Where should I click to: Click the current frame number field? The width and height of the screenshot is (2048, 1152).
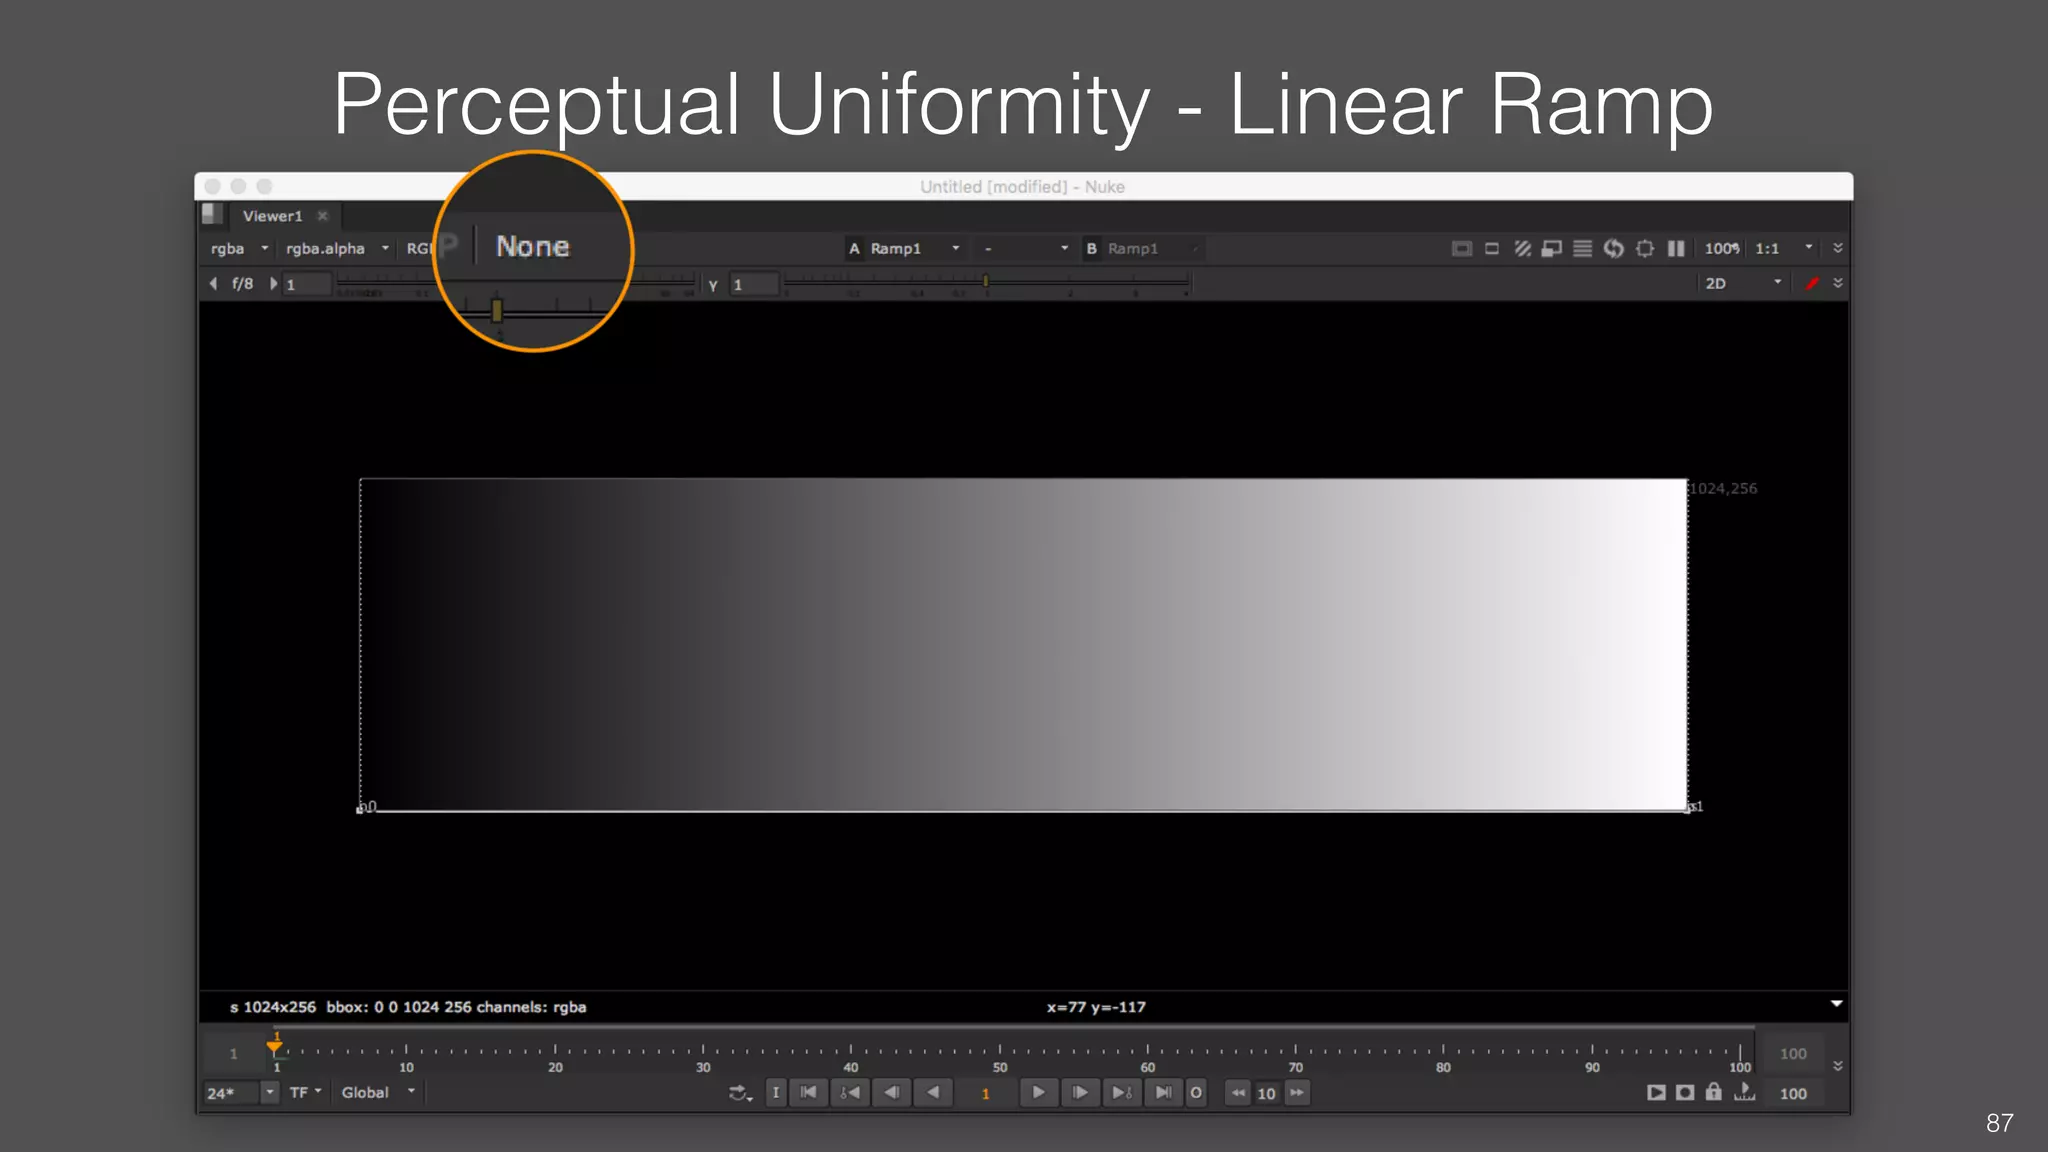pos(985,1094)
